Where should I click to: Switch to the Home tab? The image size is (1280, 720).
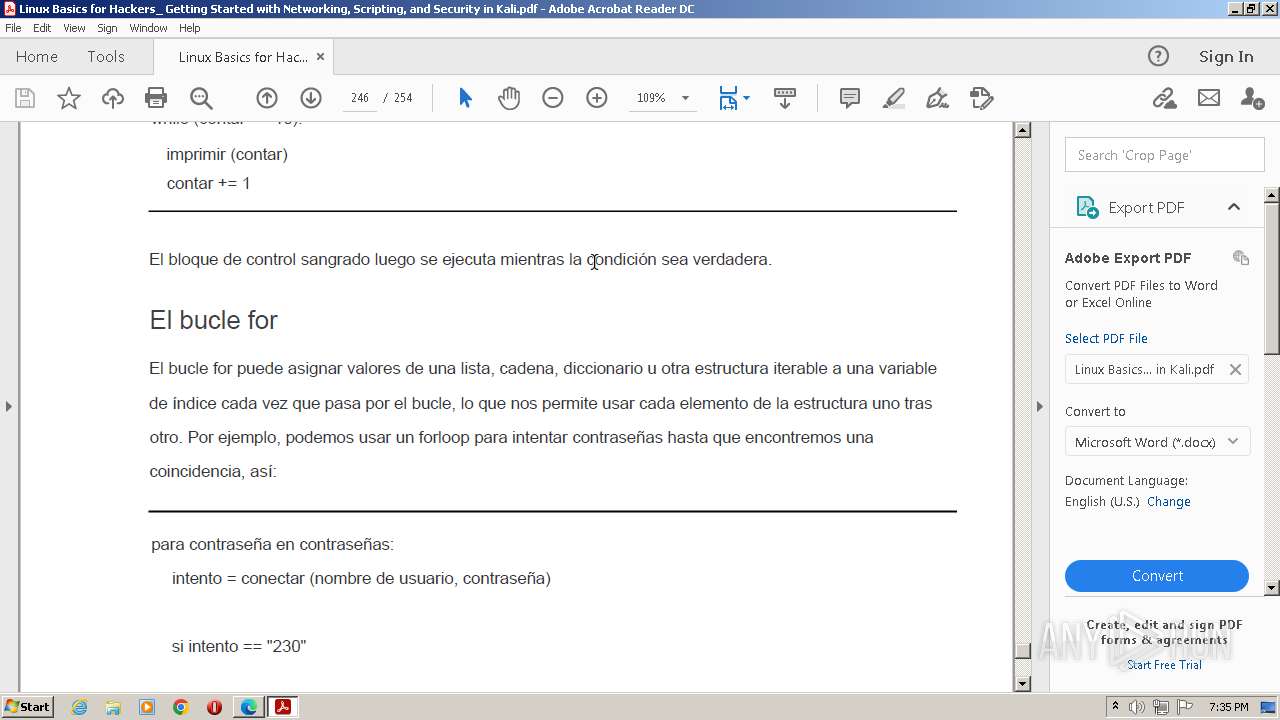point(37,57)
